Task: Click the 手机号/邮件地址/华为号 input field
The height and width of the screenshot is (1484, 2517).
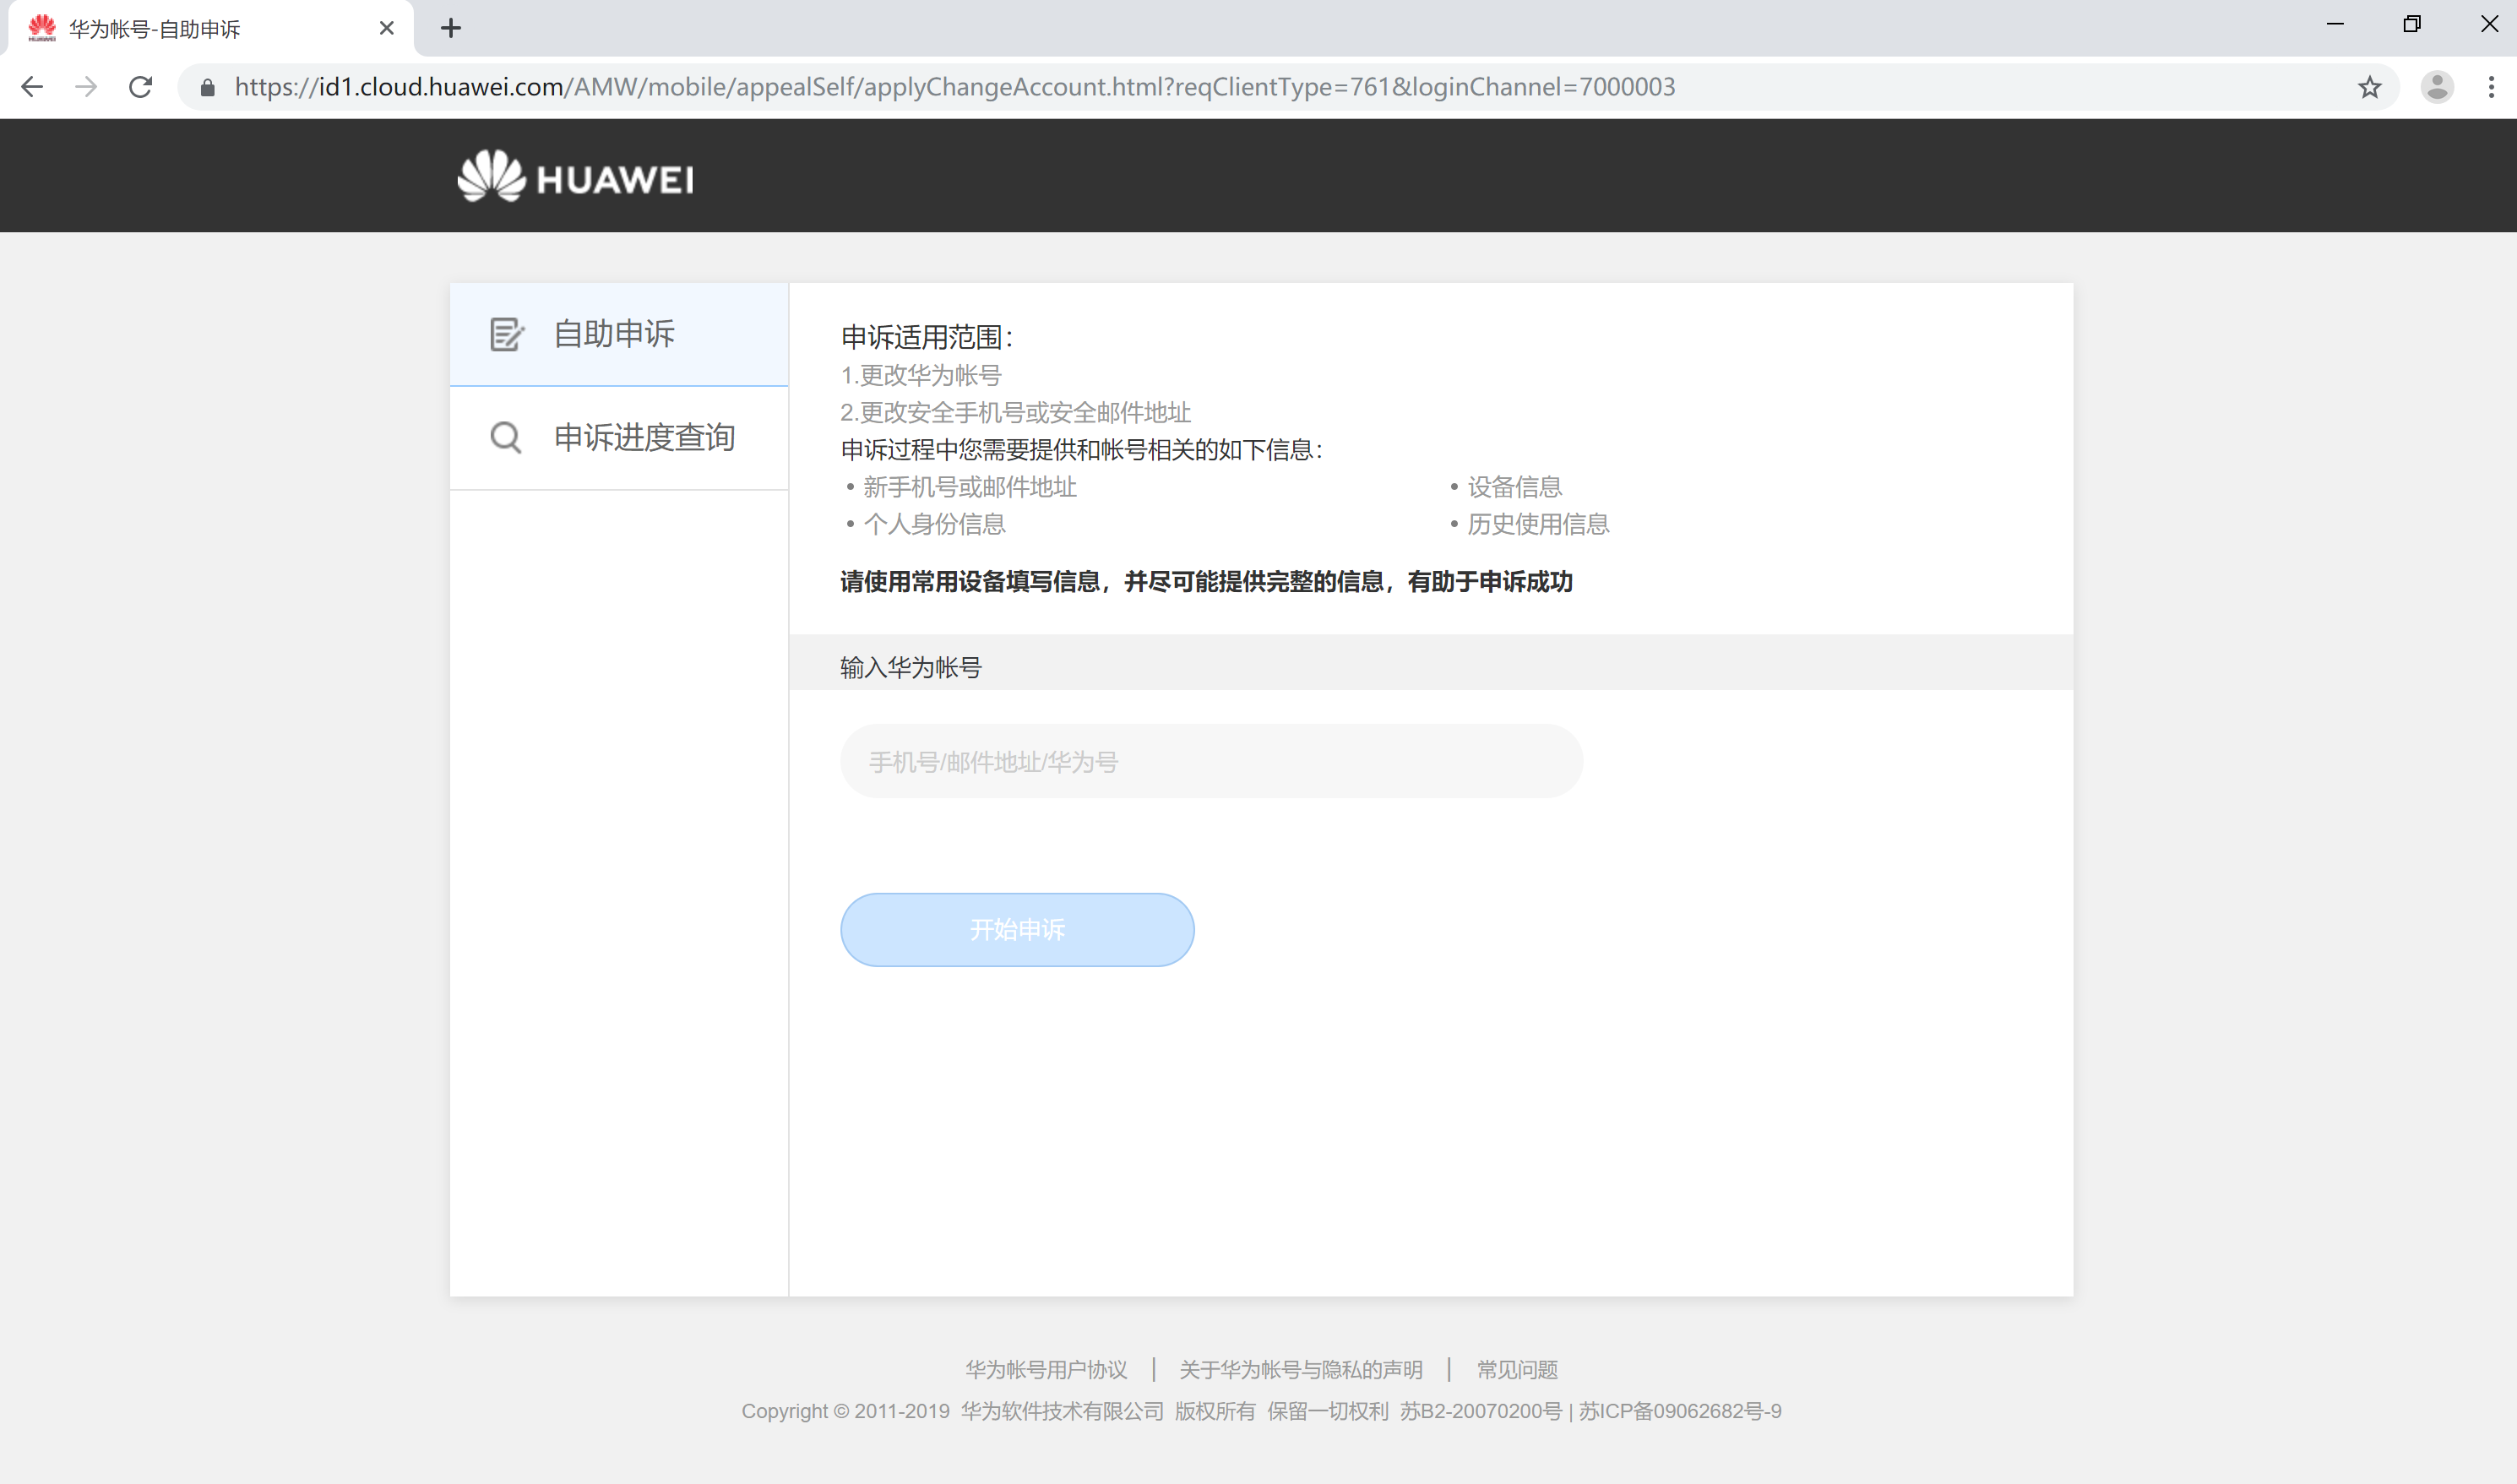Action: point(1210,761)
